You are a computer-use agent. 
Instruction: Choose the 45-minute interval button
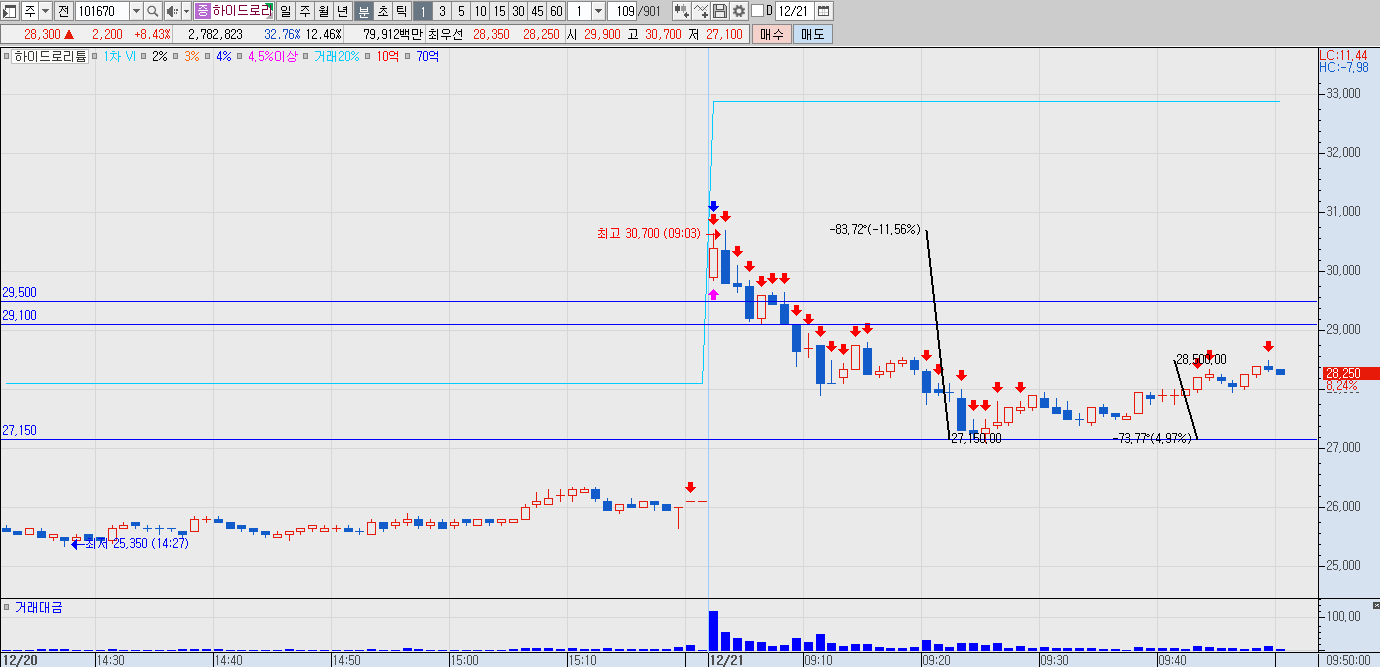tap(537, 11)
